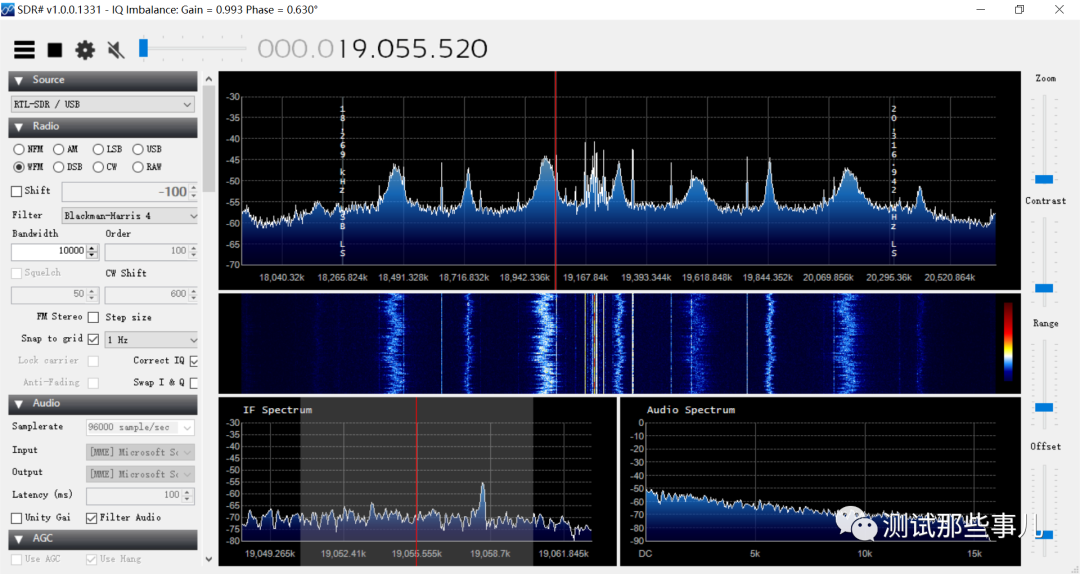Enable the Shift checkbox
The height and width of the screenshot is (574, 1080).
click(17, 191)
